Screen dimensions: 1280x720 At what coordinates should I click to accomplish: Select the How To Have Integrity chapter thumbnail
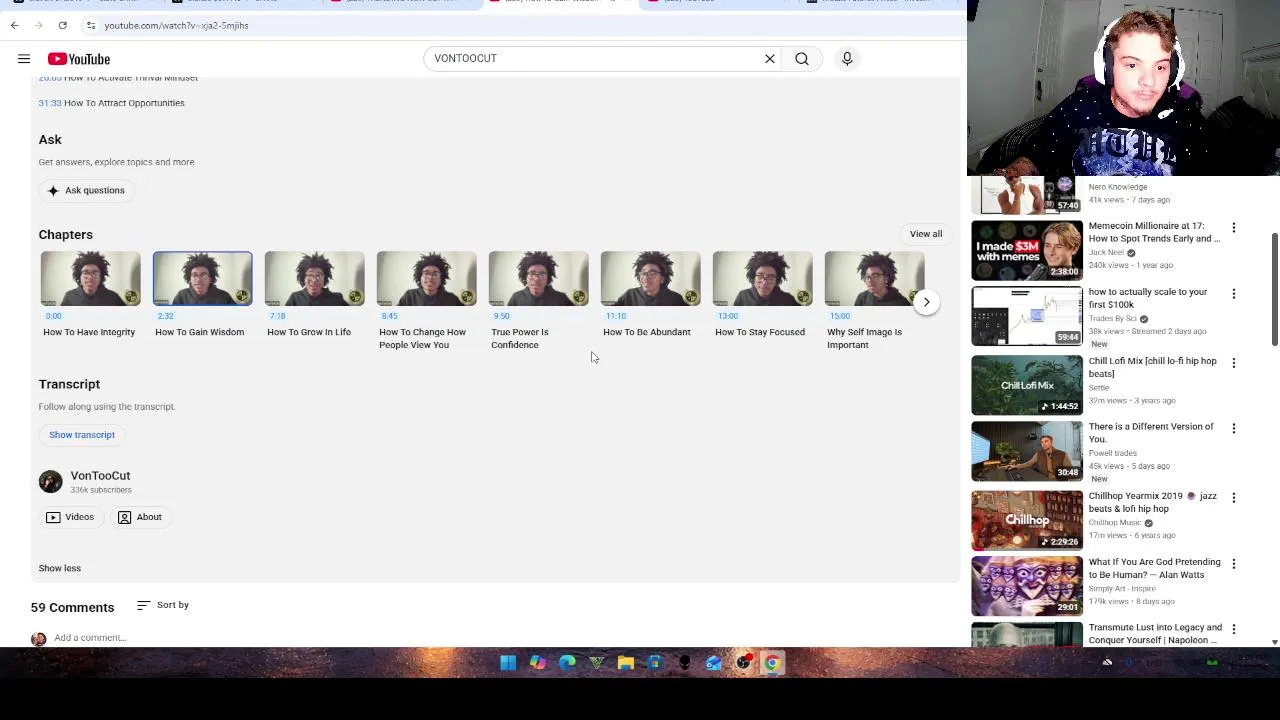[91, 279]
